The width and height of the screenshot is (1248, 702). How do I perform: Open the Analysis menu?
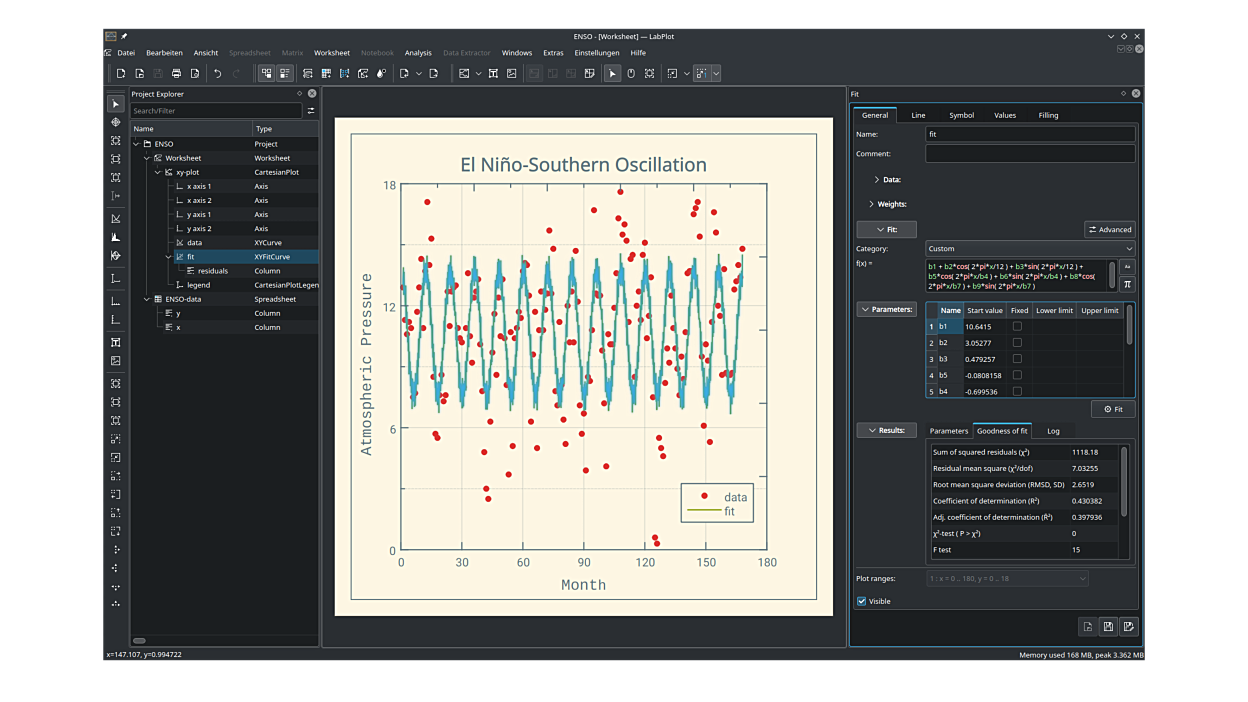418,53
